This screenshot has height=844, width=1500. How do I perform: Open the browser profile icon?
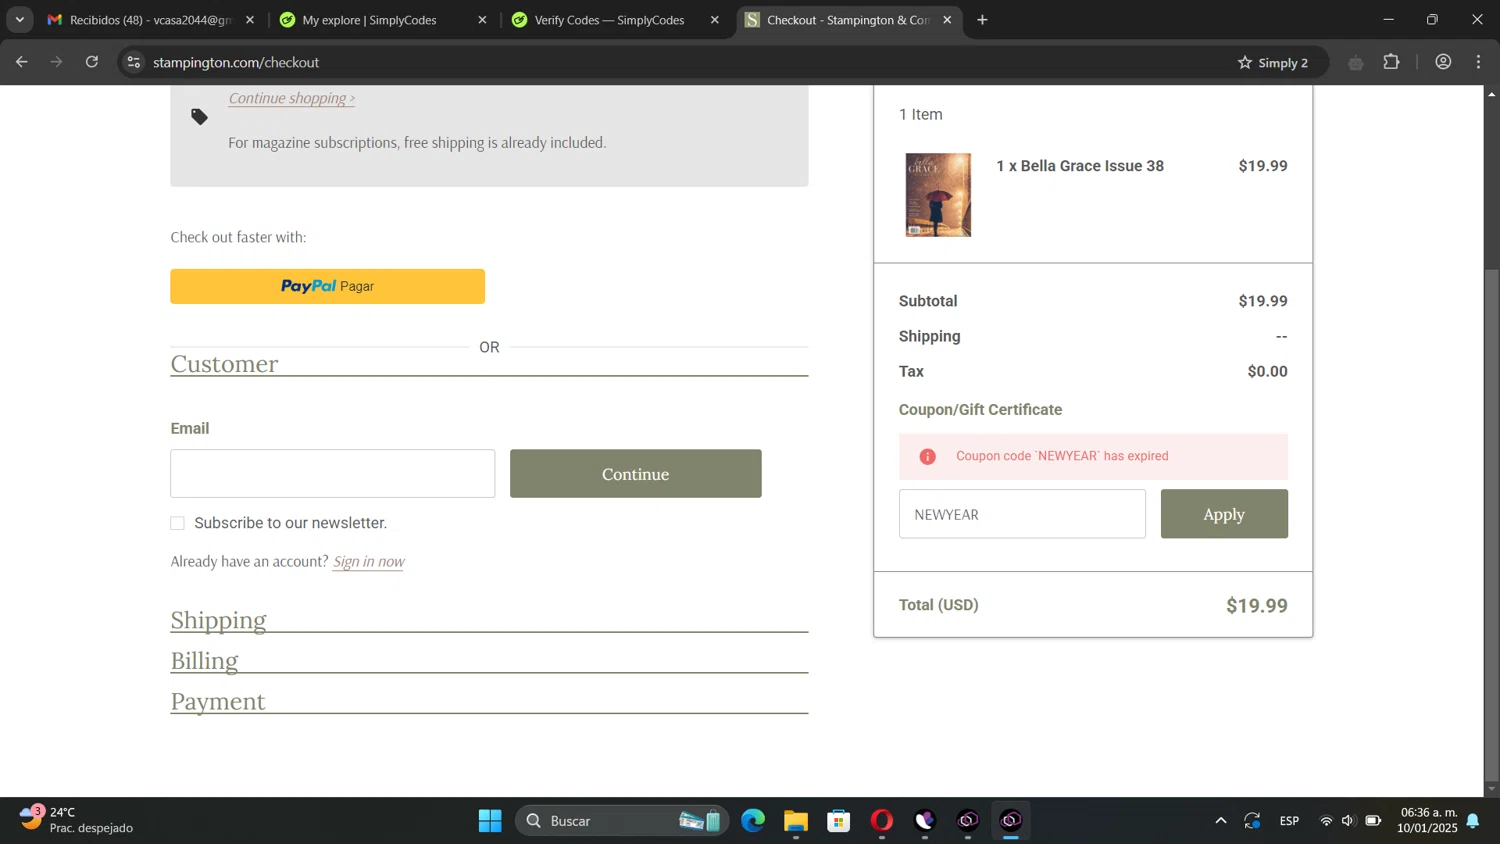click(x=1443, y=62)
